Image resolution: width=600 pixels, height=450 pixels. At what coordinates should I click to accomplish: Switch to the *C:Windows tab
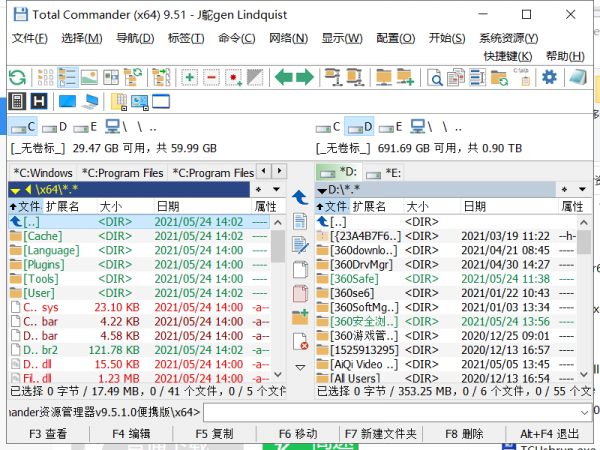(x=43, y=173)
